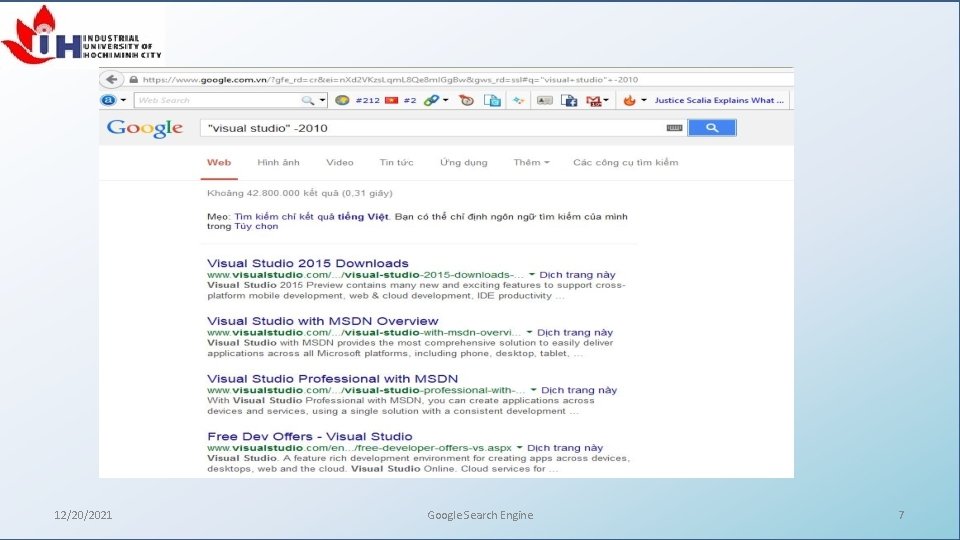Viewport: 960px width, 540px height.
Task: Click the Wayback clock icon in the toolbar
Action: coord(467,100)
